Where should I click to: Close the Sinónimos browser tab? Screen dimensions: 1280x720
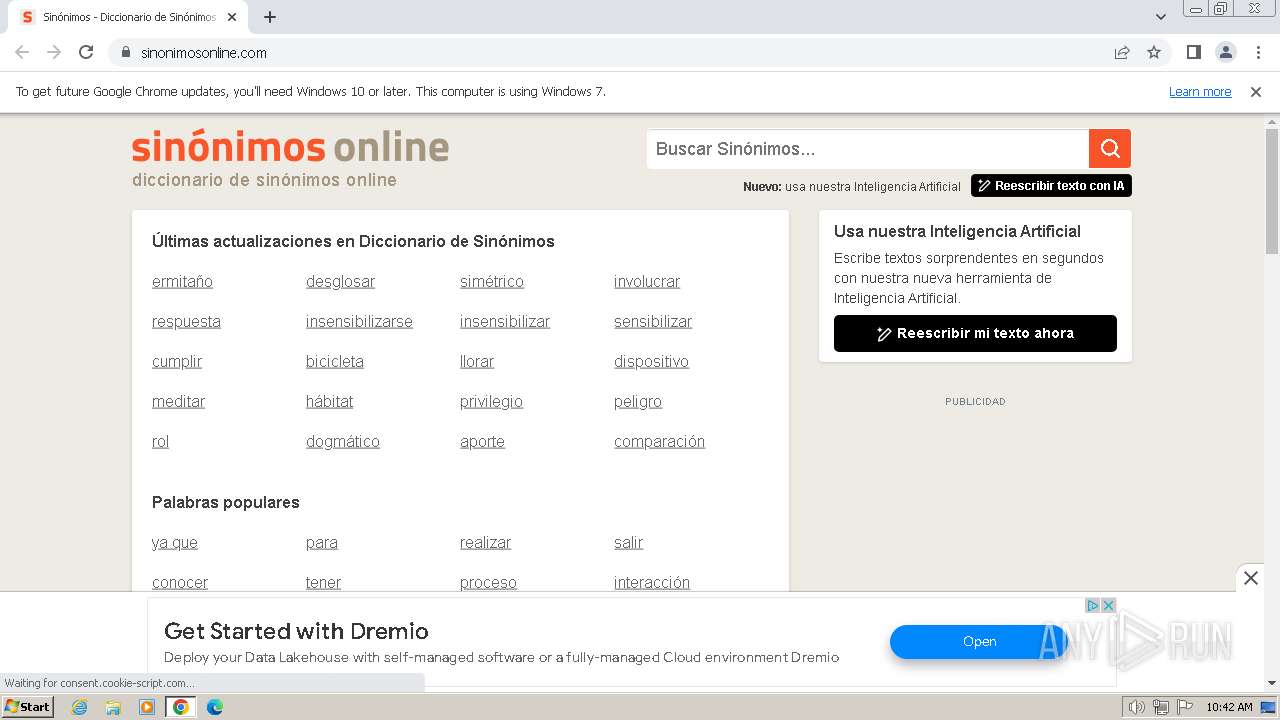(232, 17)
